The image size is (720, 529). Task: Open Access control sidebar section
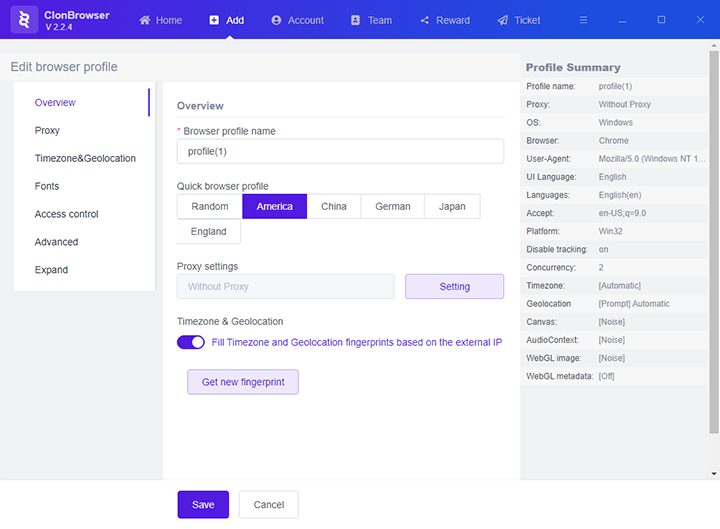(67, 214)
